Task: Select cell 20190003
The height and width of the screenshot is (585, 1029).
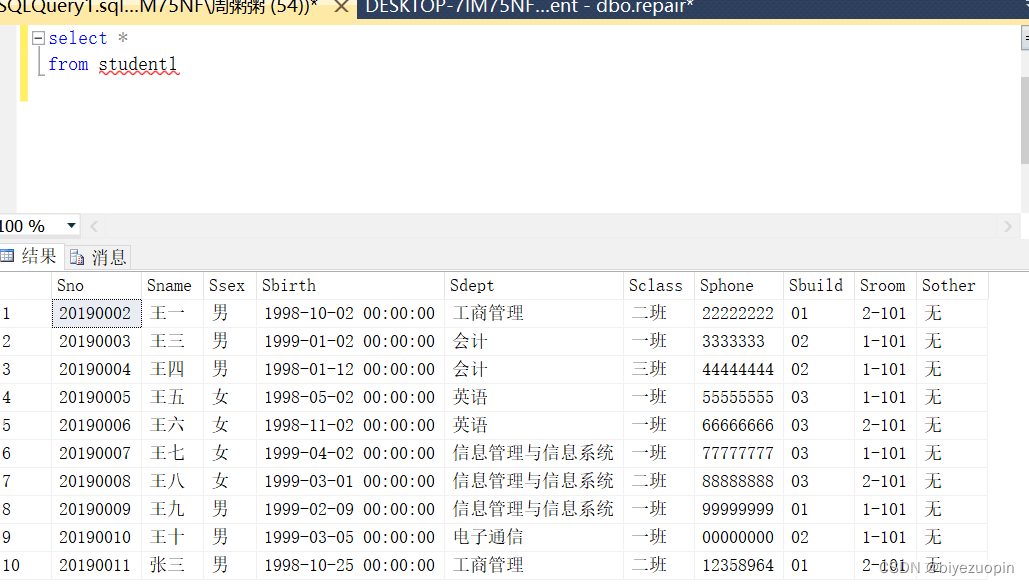Action: 96,341
